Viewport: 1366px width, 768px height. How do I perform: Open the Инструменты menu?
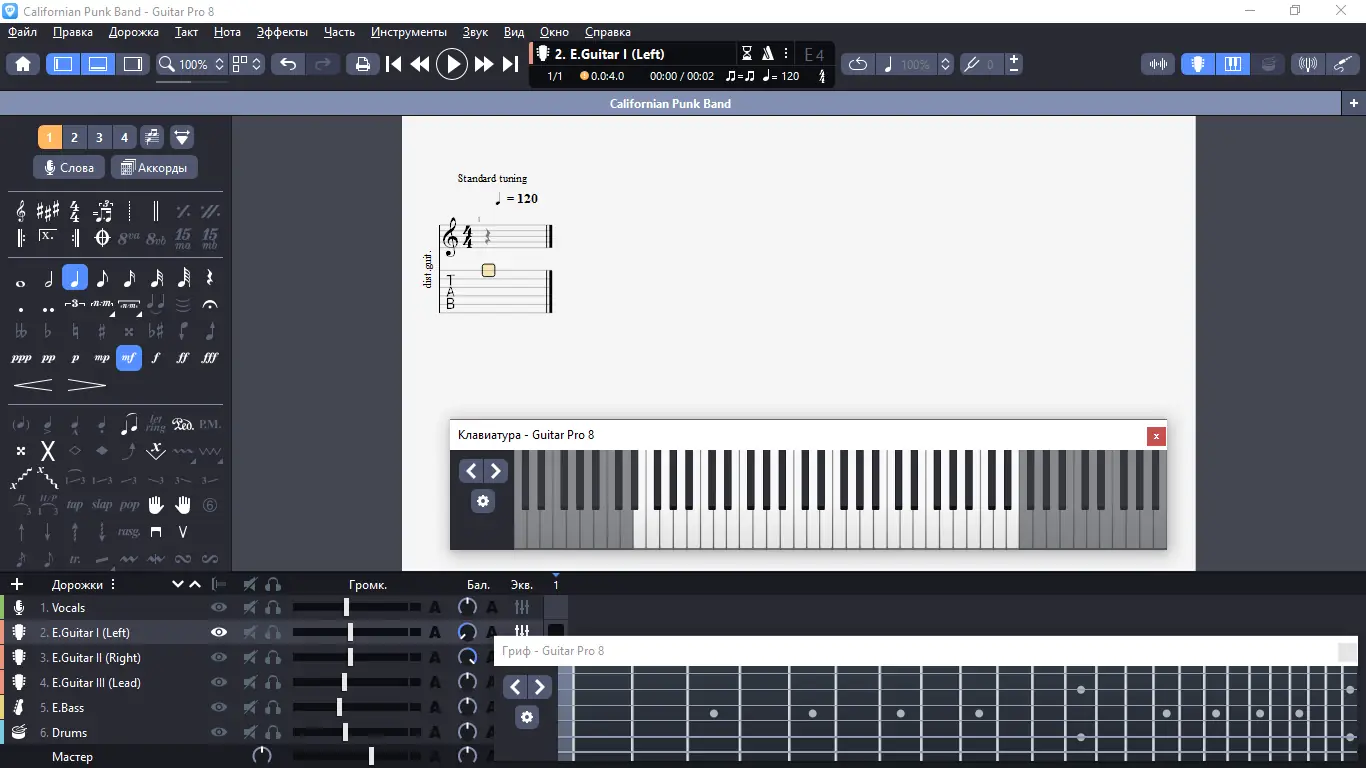409,32
